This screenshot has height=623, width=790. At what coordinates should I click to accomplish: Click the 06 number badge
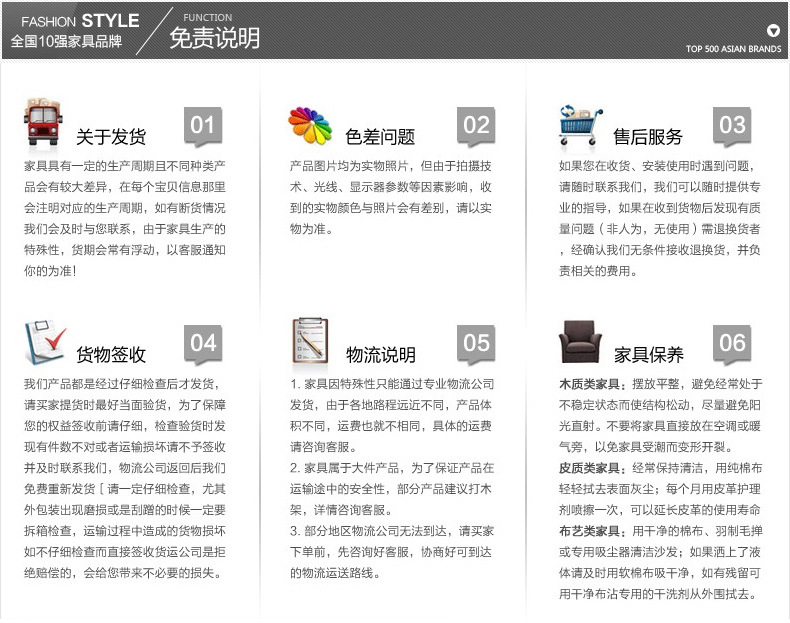pos(732,344)
